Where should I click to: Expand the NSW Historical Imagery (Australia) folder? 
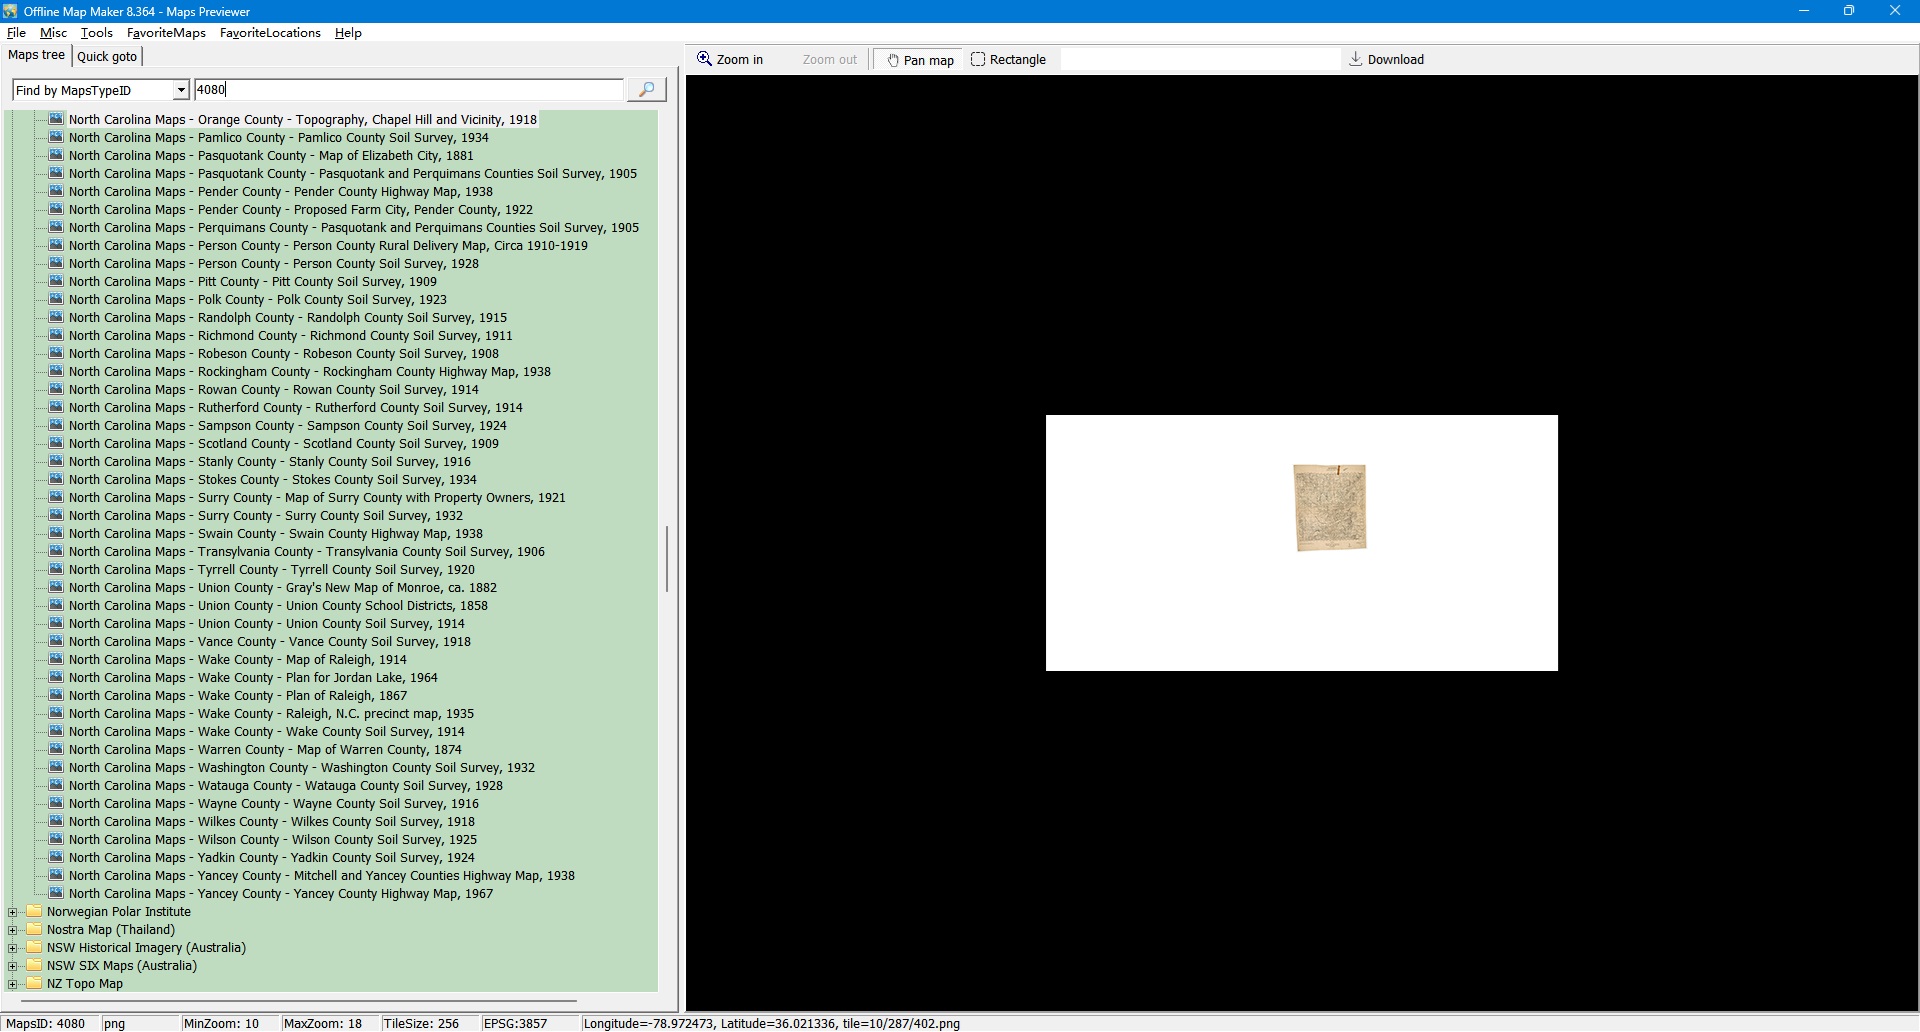pyautogui.click(x=13, y=948)
